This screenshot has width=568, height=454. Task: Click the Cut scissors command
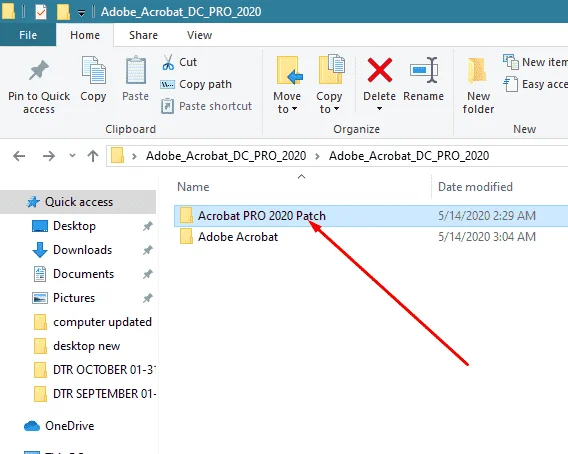pyautogui.click(x=179, y=62)
